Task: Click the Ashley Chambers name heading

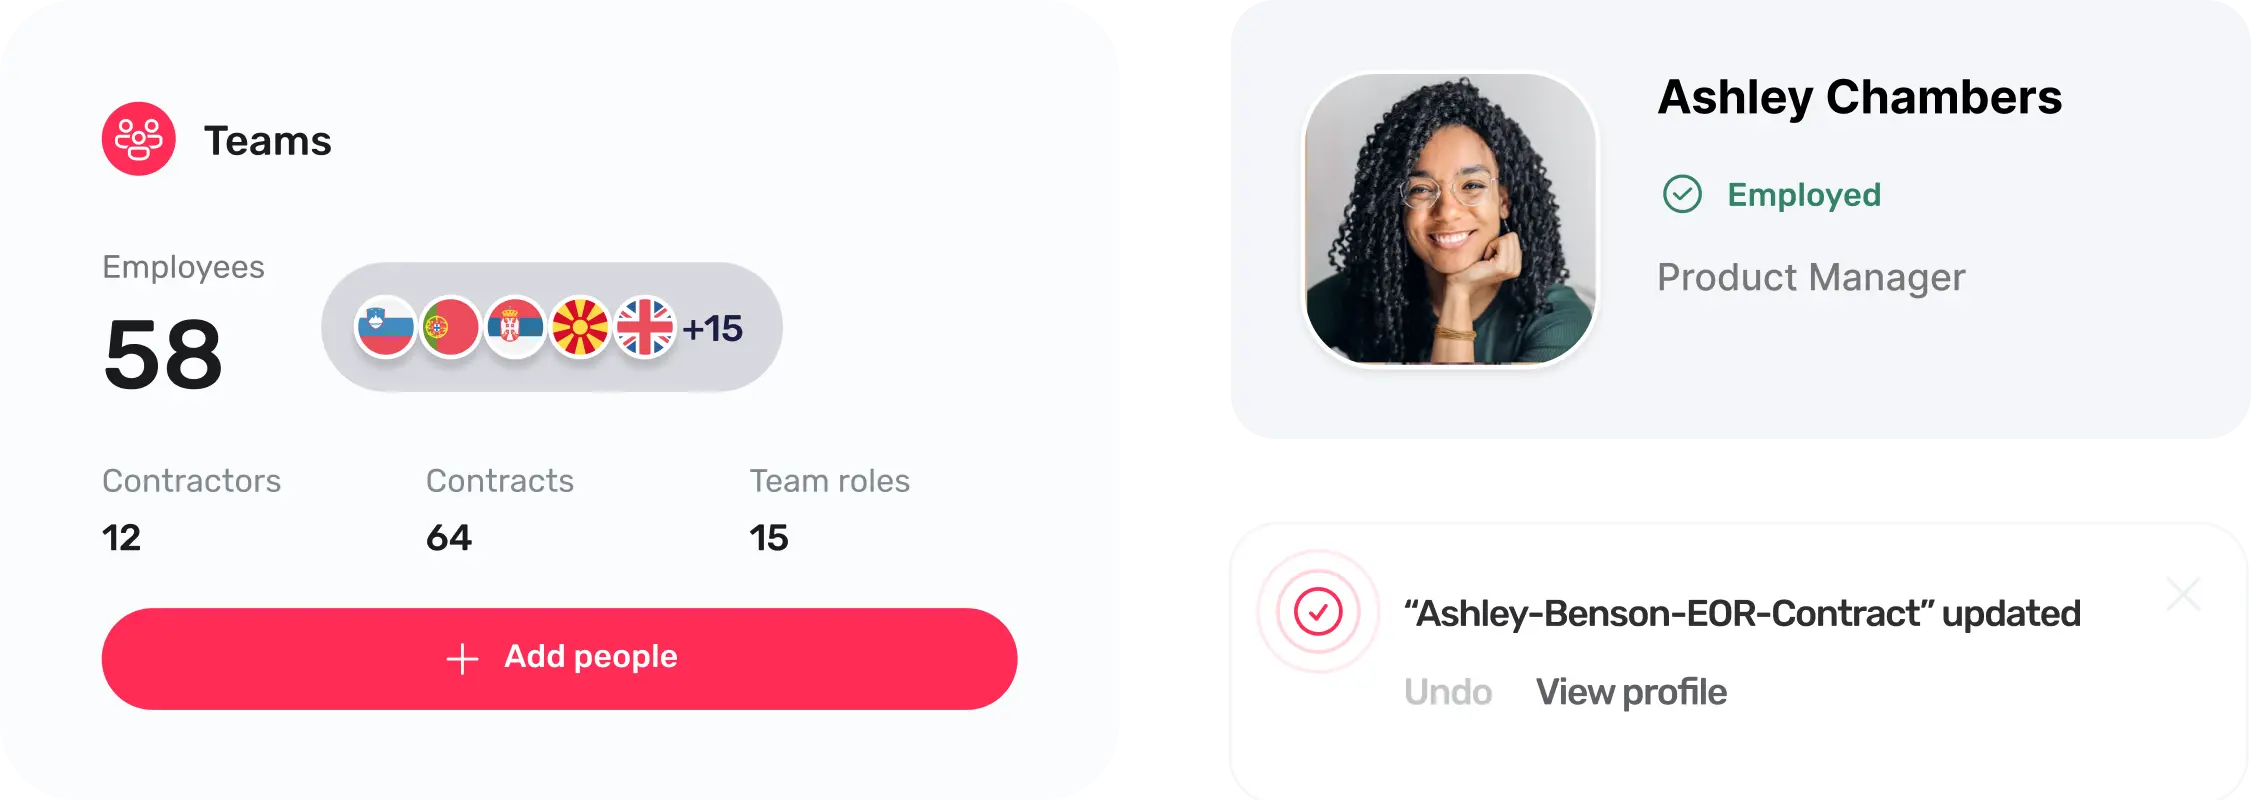Action: click(1860, 98)
